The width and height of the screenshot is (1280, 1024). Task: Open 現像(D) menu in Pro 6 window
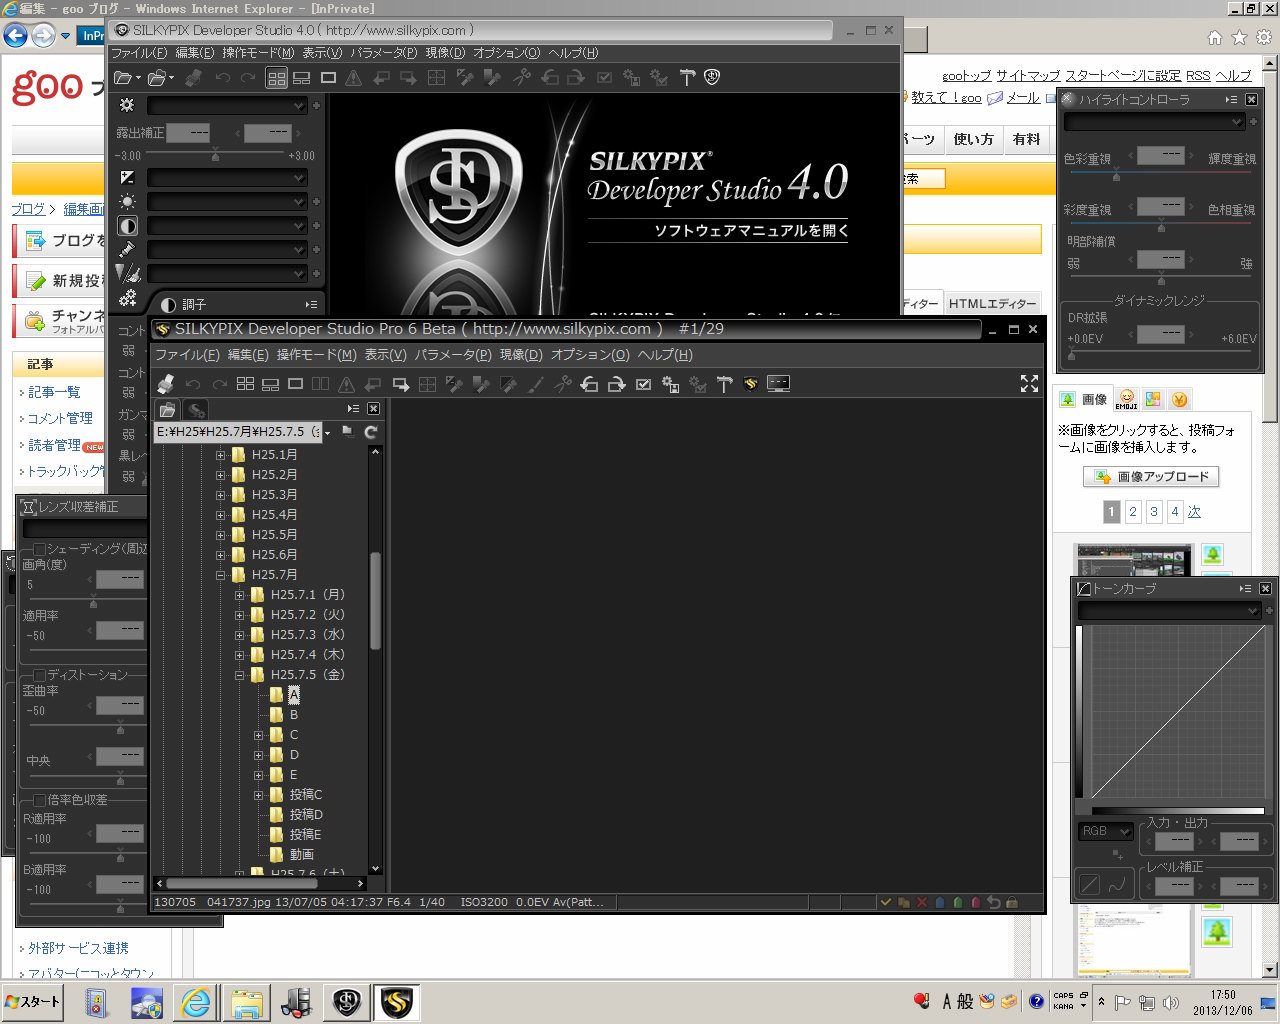(x=521, y=355)
